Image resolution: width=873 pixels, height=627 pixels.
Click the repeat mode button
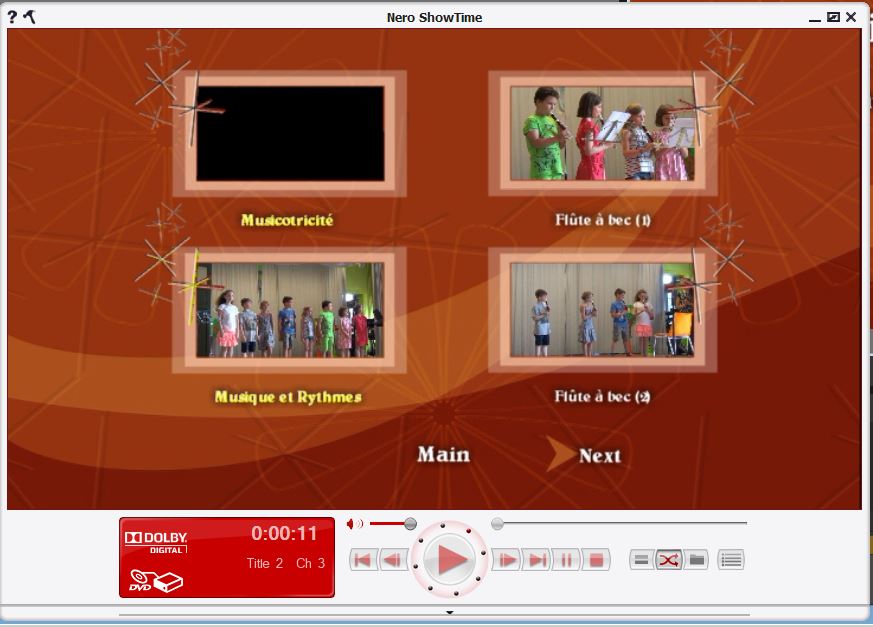pyautogui.click(x=641, y=560)
